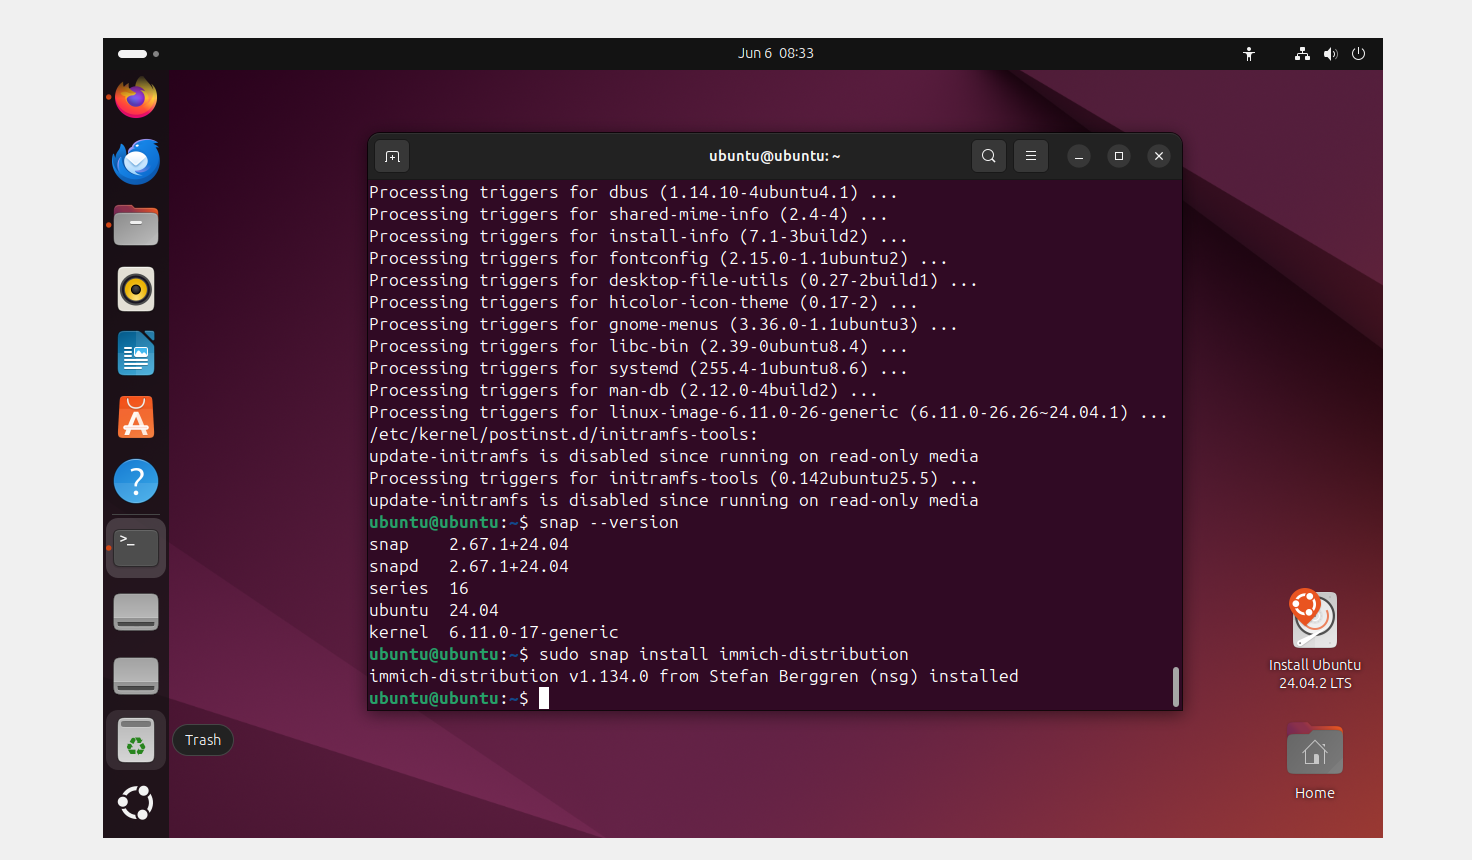Viewport: 1472px width, 860px height.
Task: Open the App Center icon
Action: [136, 417]
